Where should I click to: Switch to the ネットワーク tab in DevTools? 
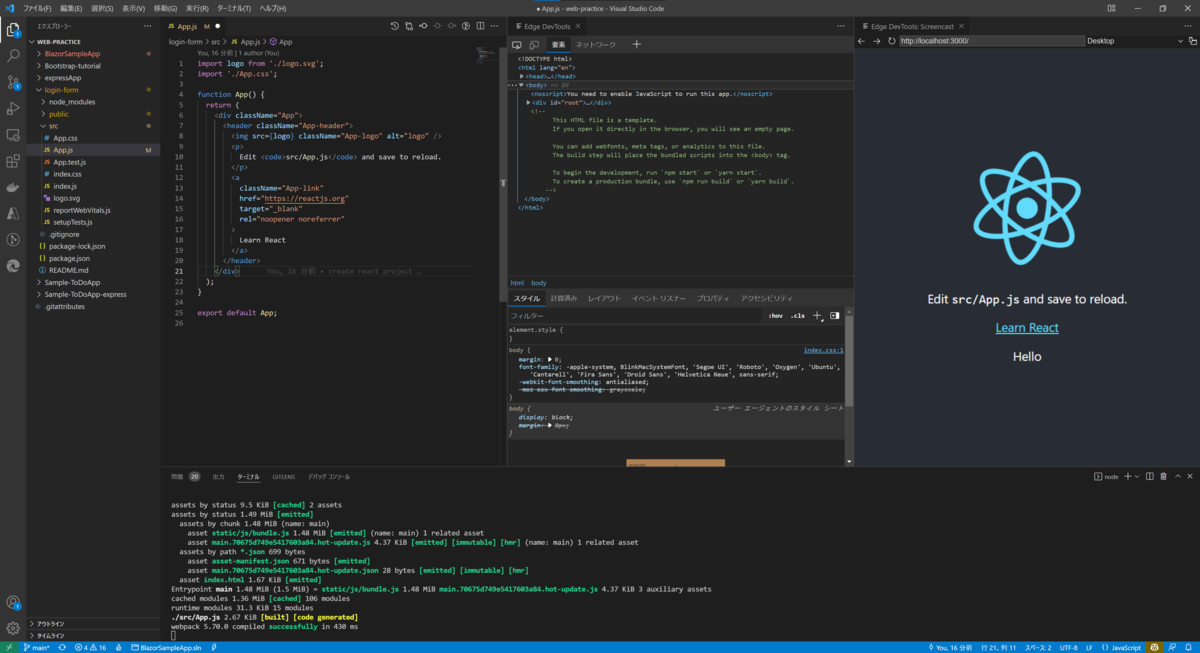(x=596, y=45)
